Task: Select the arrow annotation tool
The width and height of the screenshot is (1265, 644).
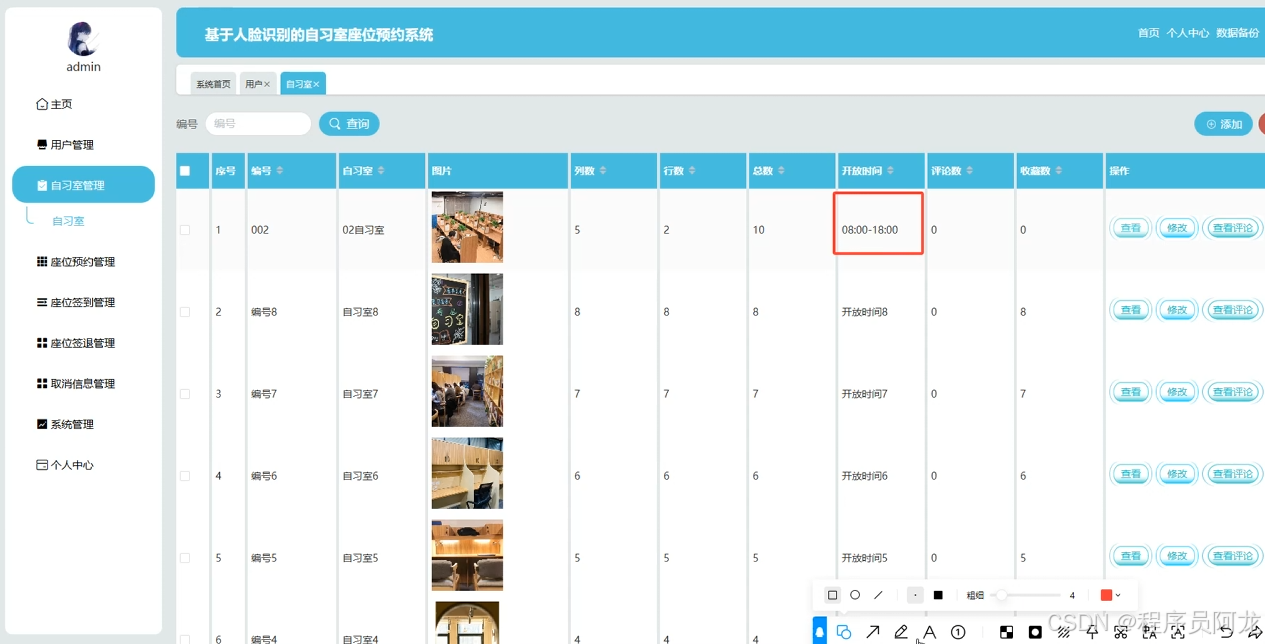Action: point(873,632)
